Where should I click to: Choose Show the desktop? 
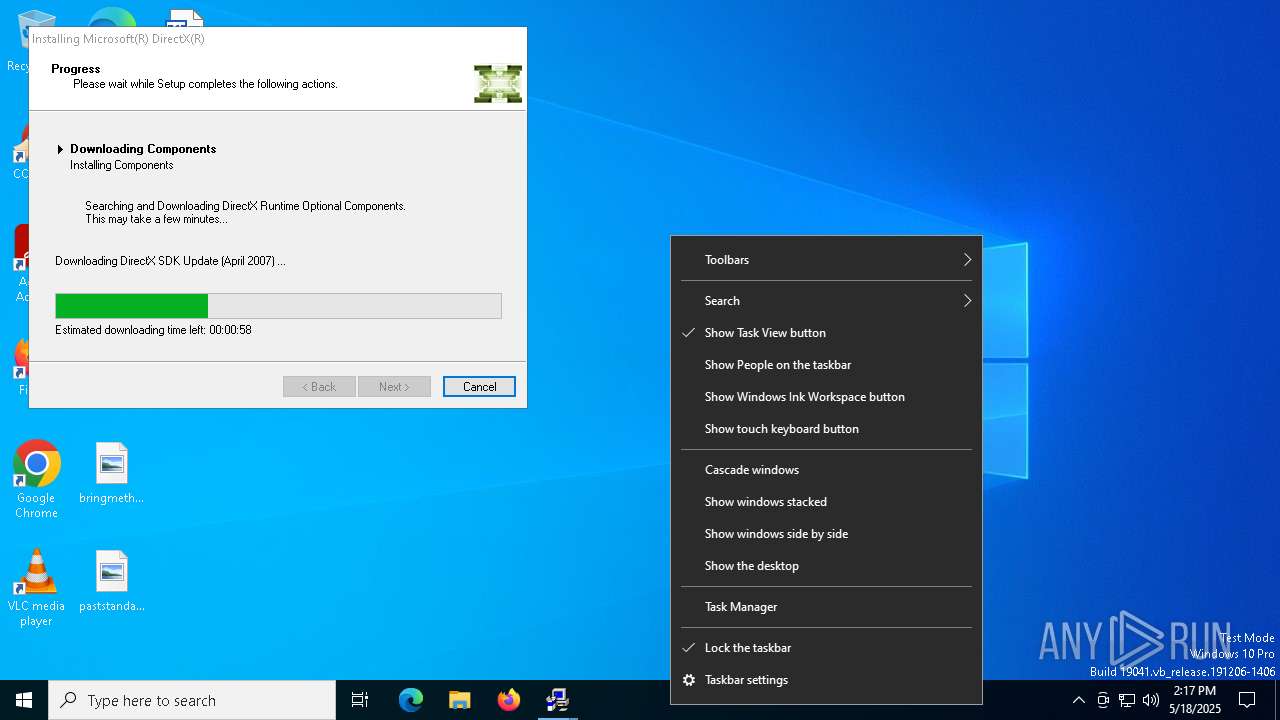(827, 566)
